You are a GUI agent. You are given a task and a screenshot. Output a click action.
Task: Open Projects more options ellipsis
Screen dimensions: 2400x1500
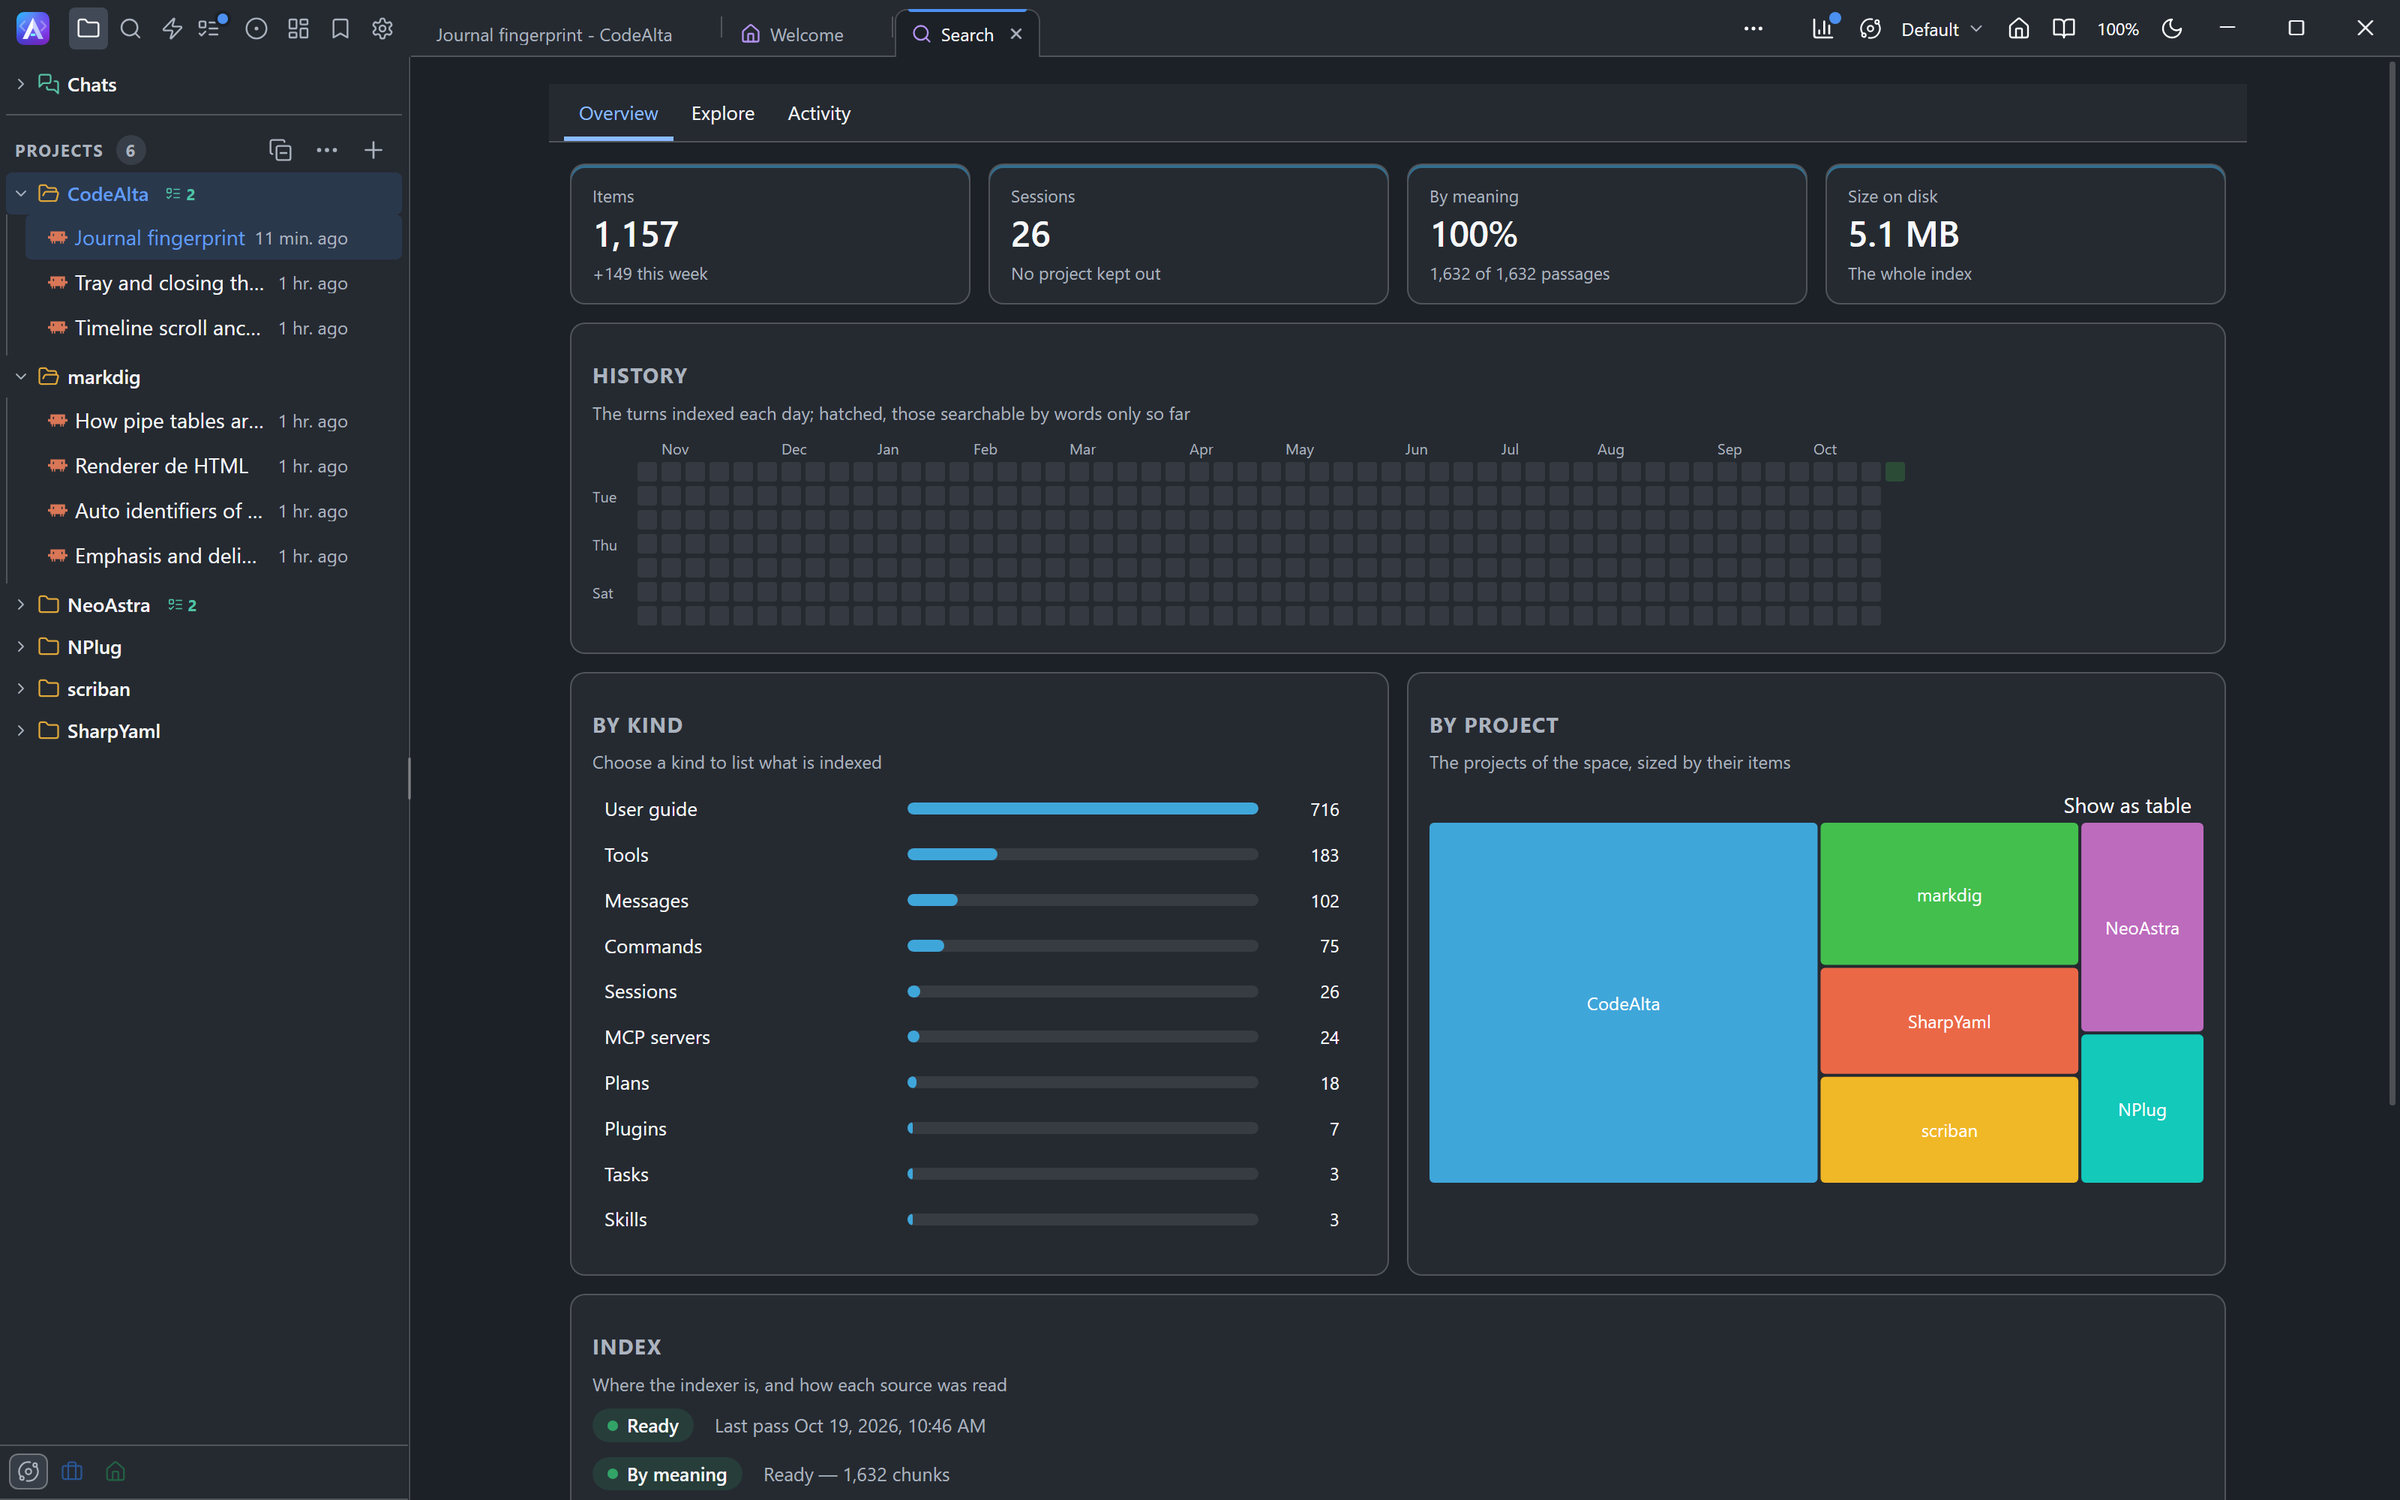327,150
